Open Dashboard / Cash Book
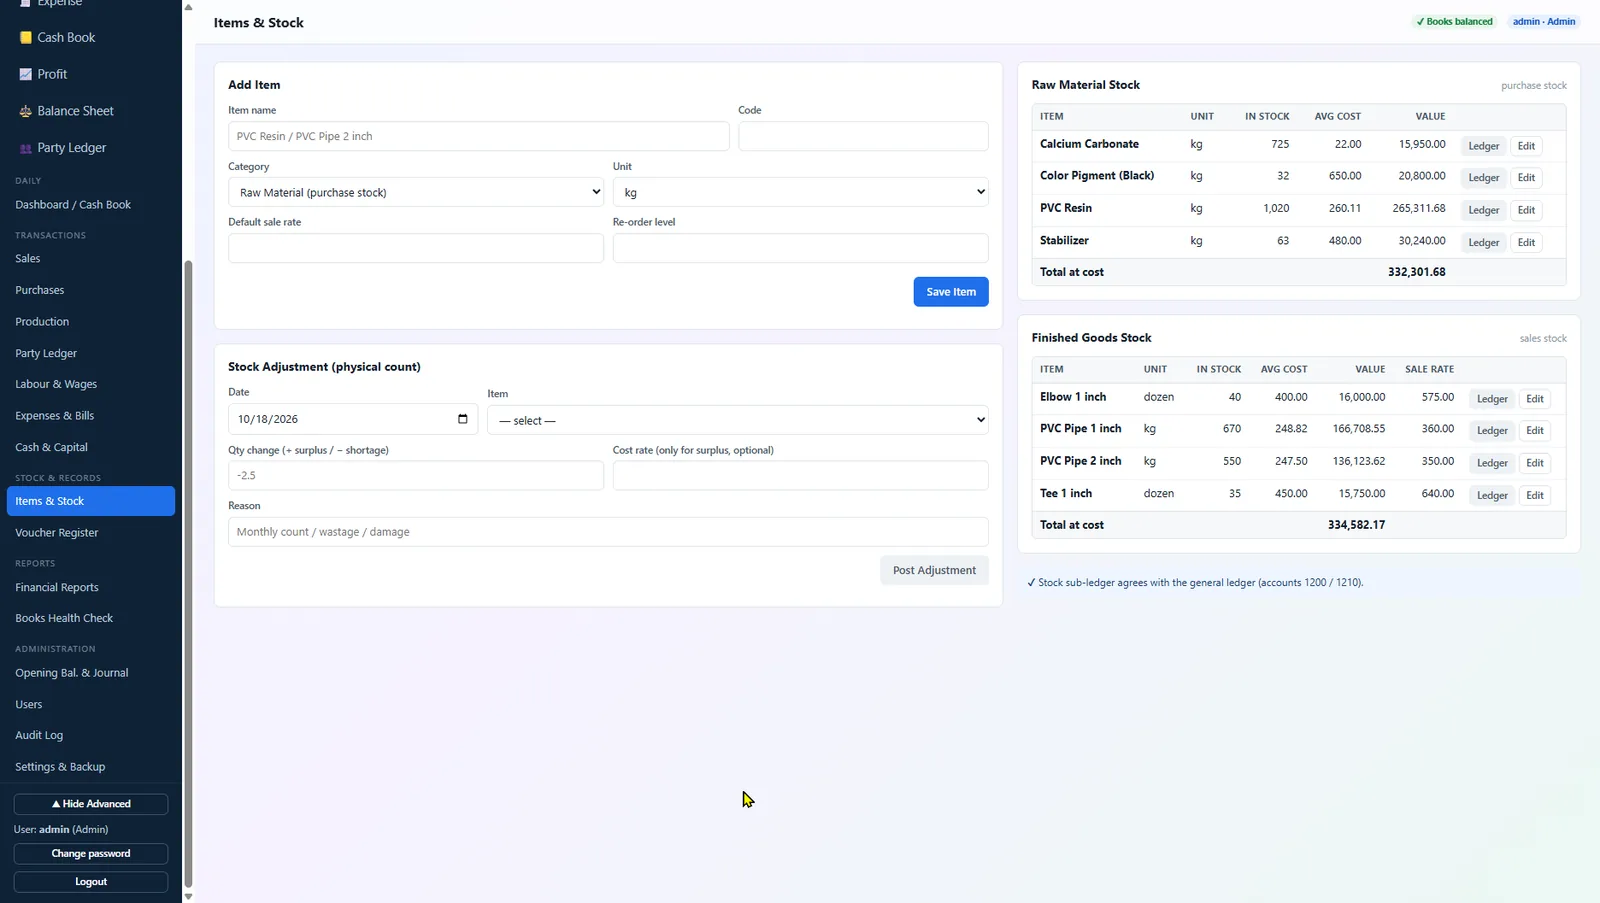 (73, 204)
